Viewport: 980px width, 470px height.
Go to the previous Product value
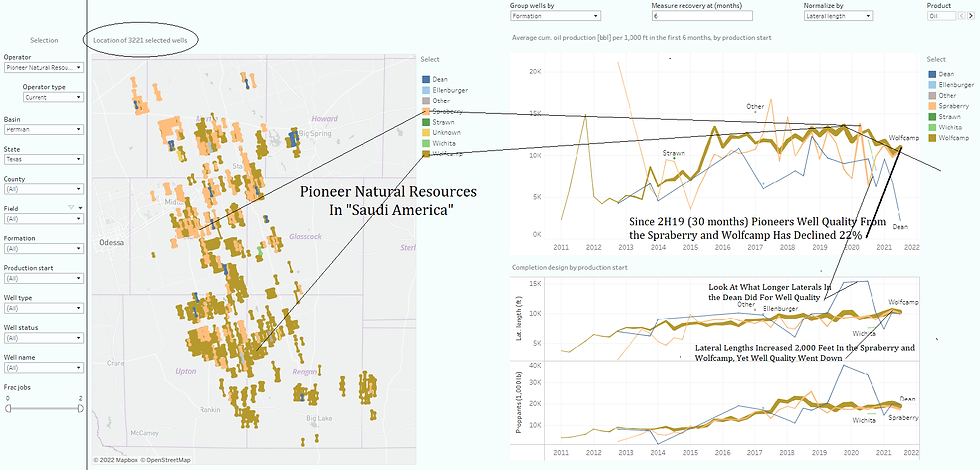tap(962, 16)
